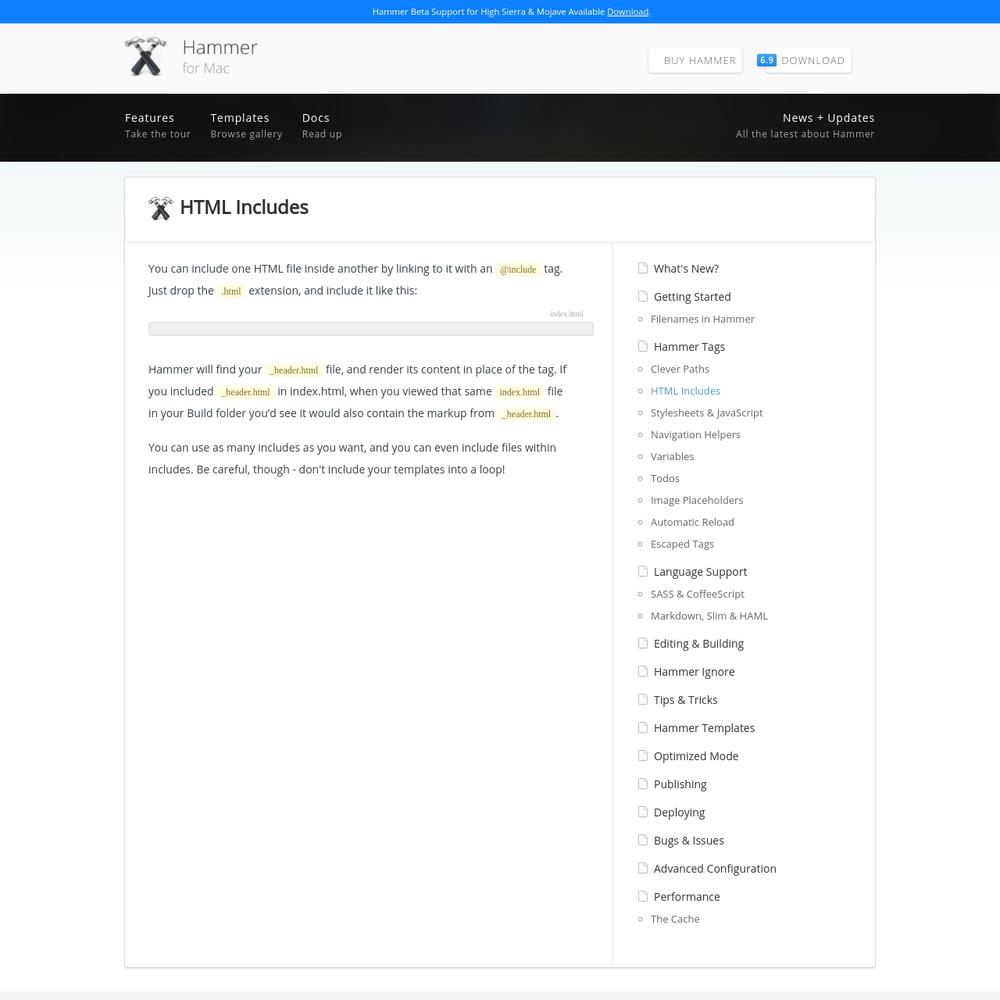Open Navigation Helpers page
1000x1000 pixels.
click(696, 434)
